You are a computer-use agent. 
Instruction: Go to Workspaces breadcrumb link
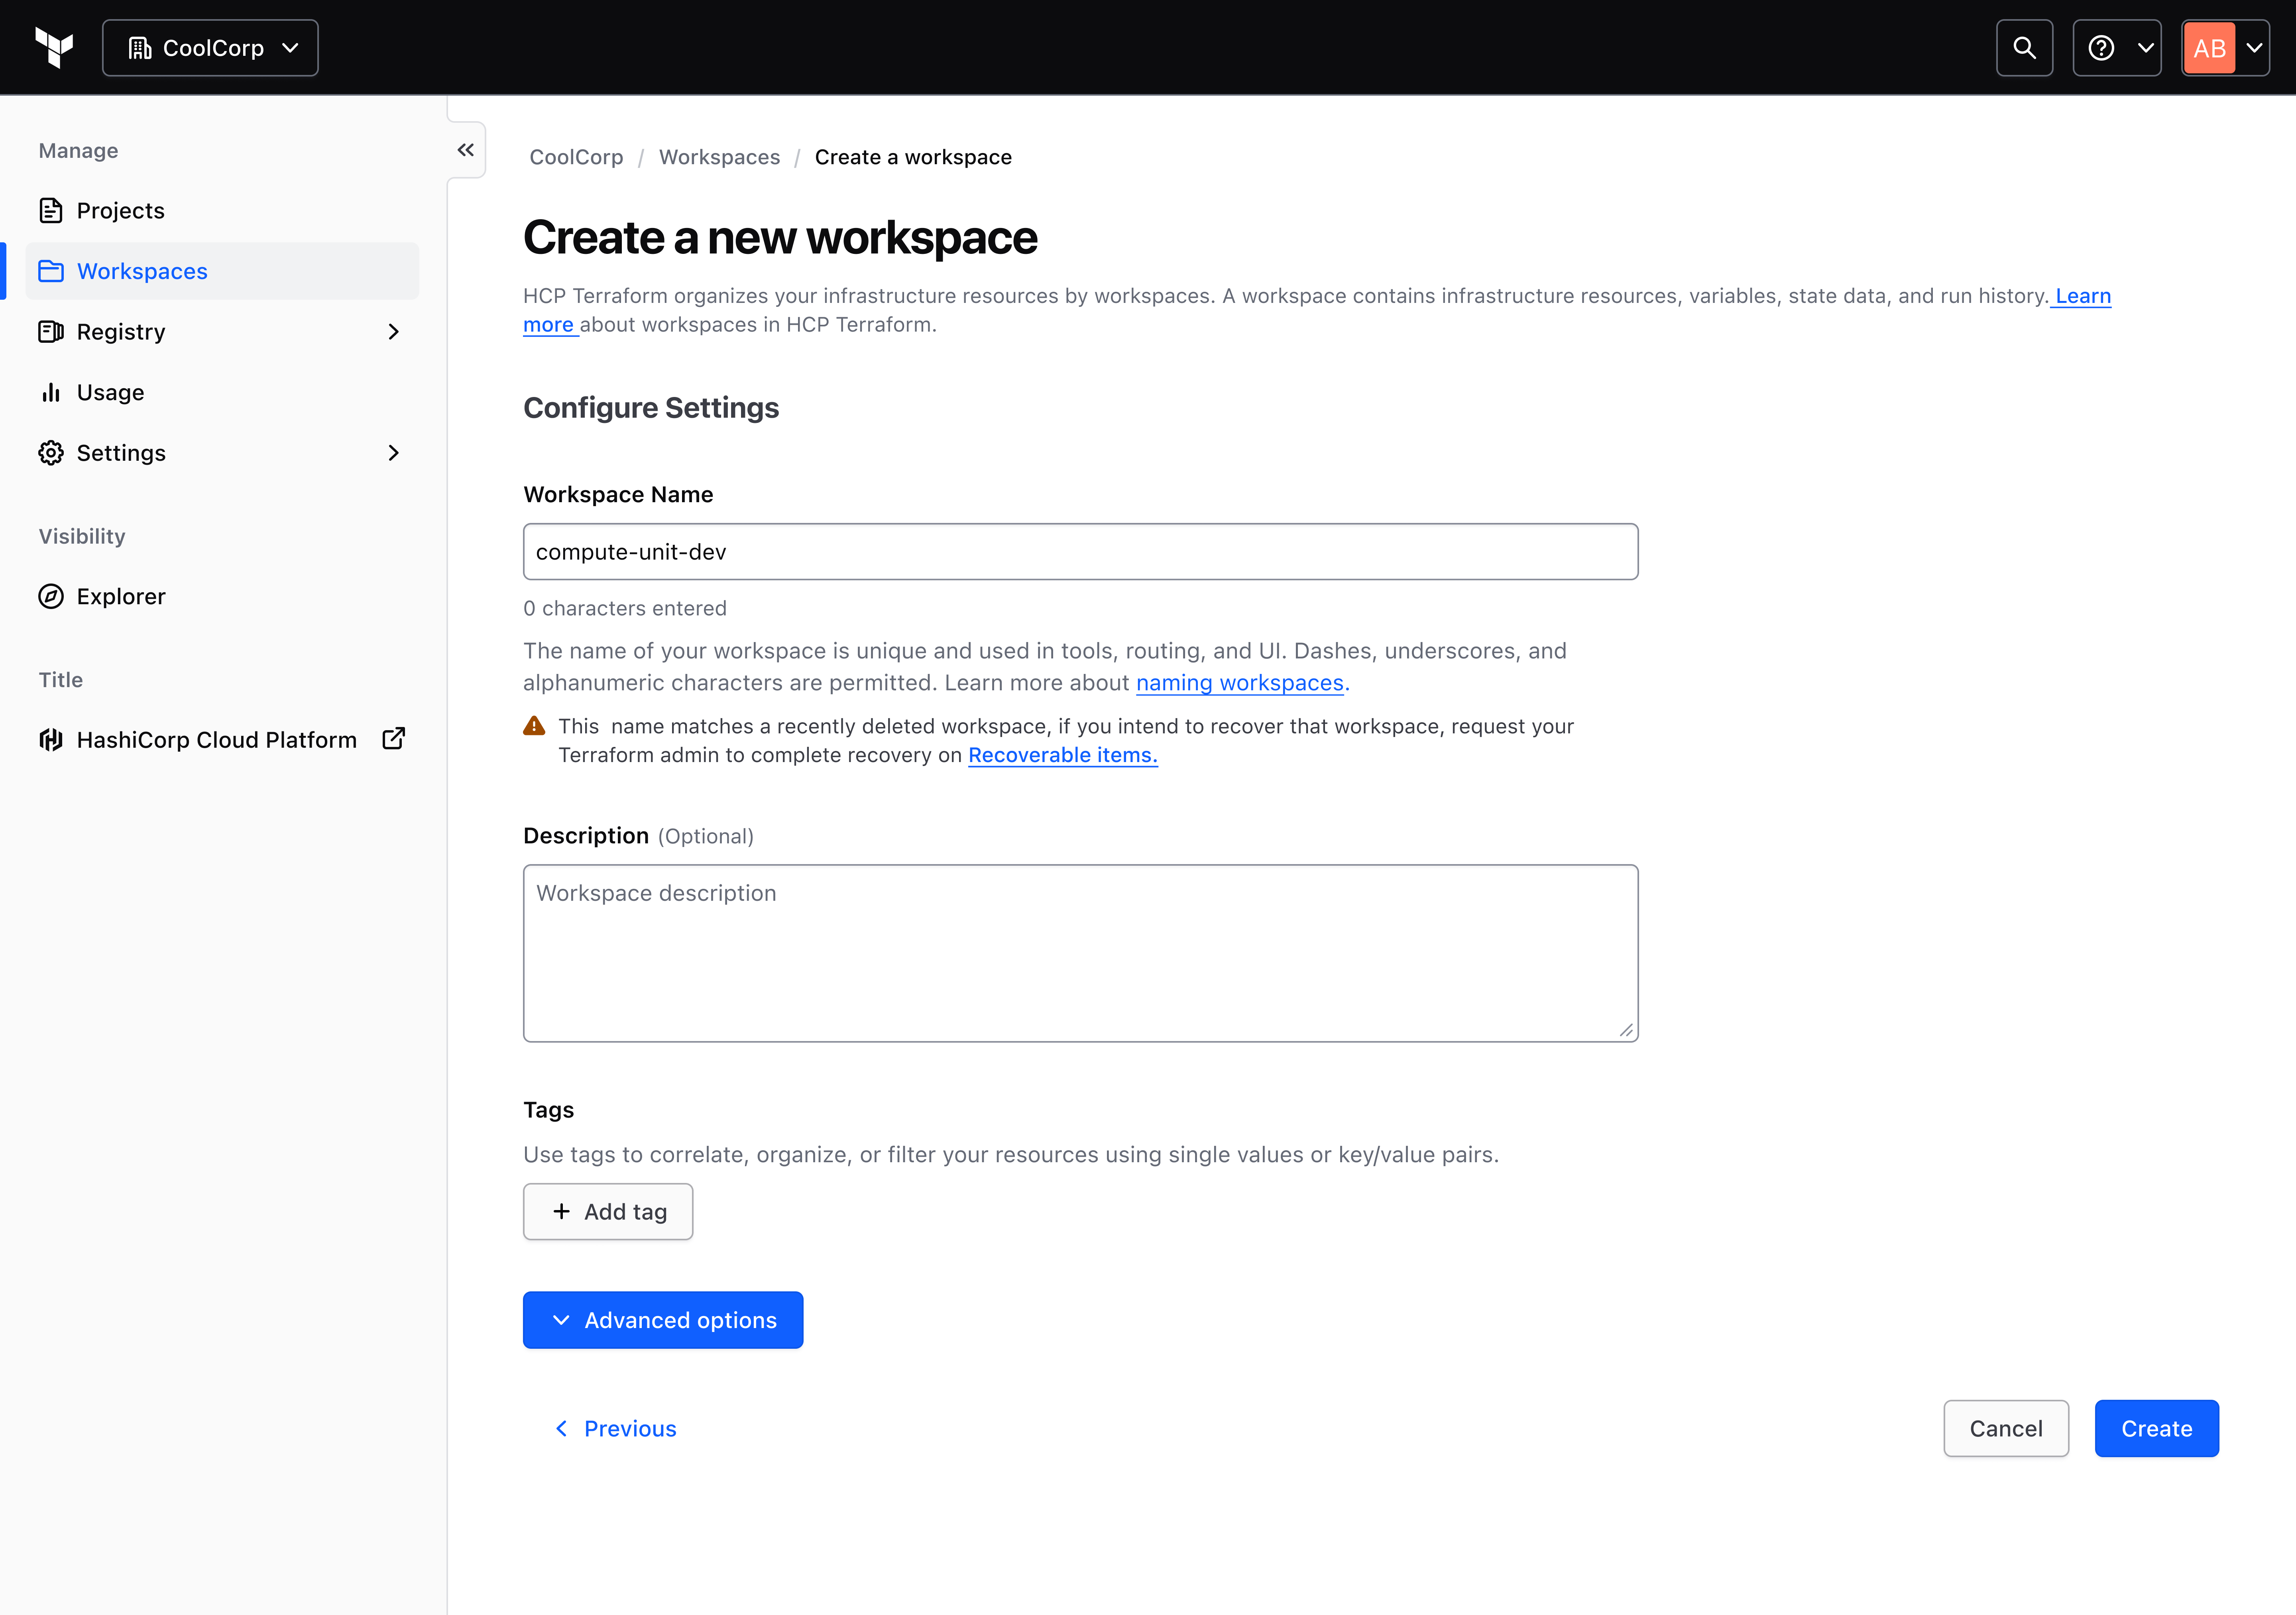(x=719, y=157)
